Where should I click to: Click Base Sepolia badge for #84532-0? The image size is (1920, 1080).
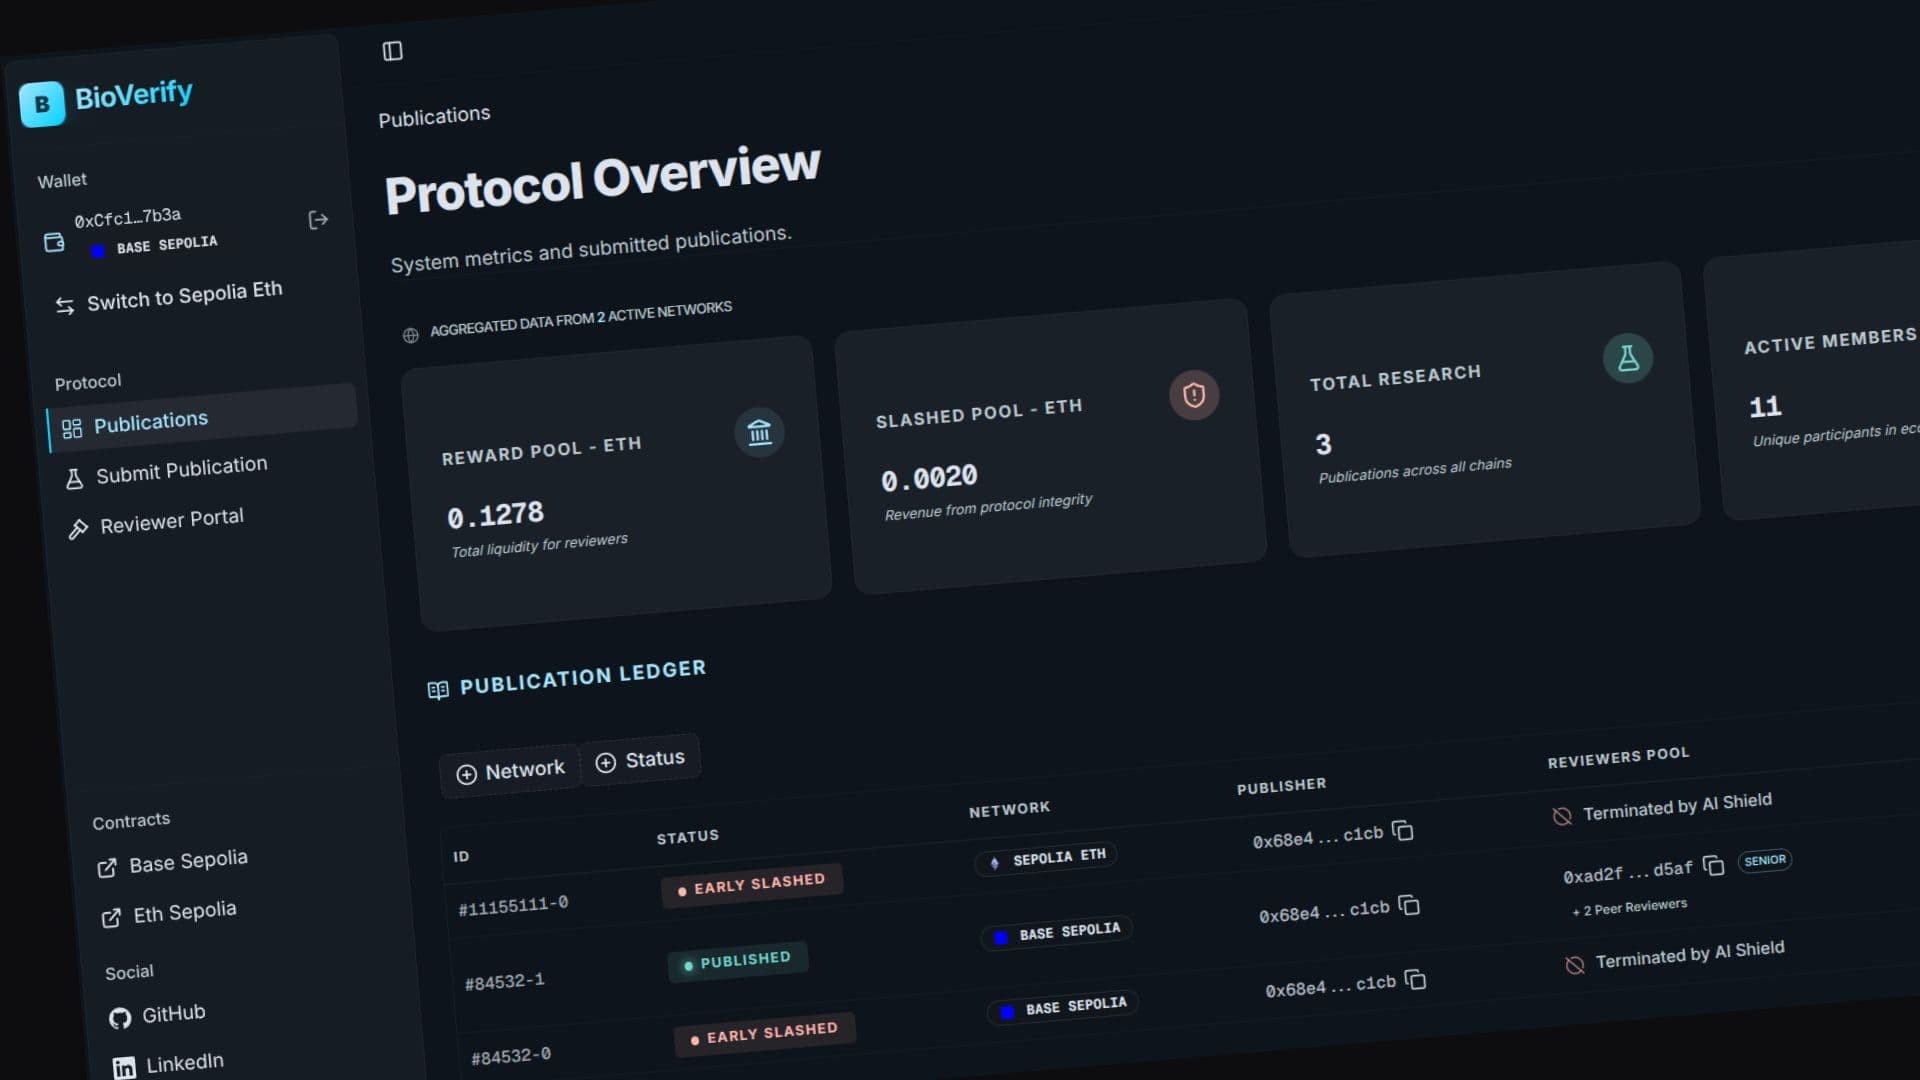1063,1007
